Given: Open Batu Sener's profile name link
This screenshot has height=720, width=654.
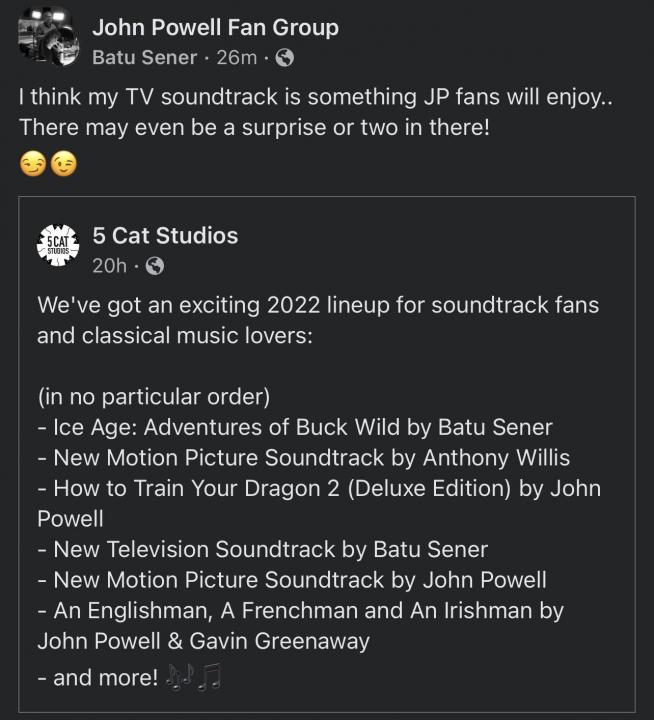Looking at the screenshot, I should click(144, 57).
